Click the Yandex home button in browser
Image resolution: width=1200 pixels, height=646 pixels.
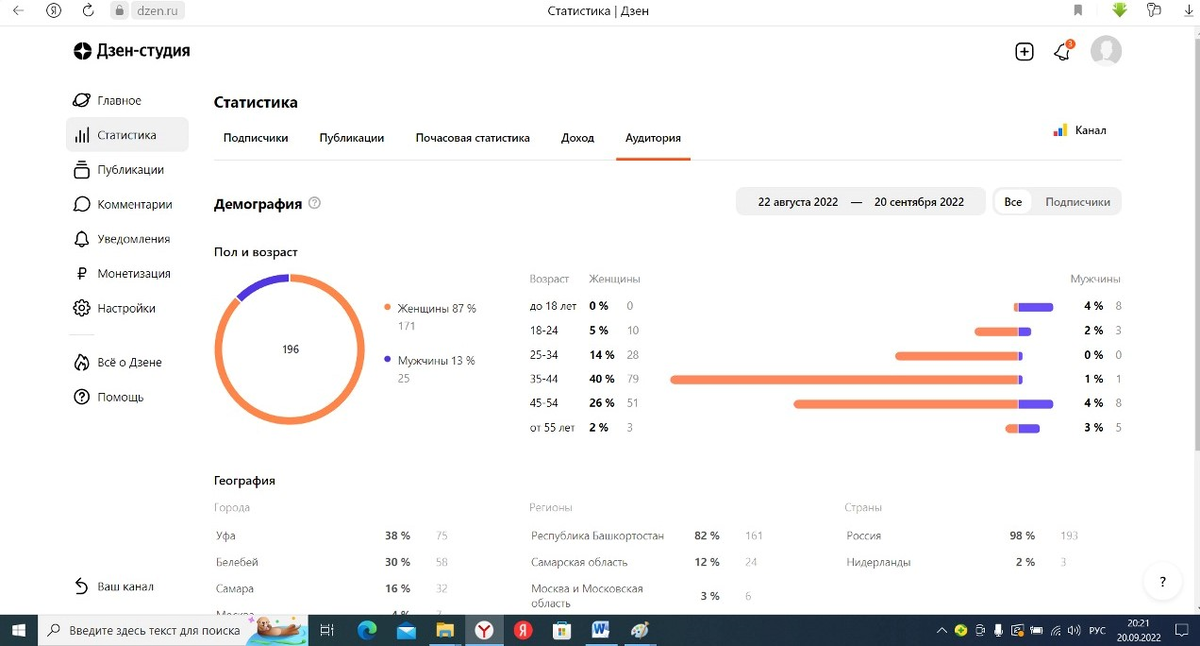point(55,10)
